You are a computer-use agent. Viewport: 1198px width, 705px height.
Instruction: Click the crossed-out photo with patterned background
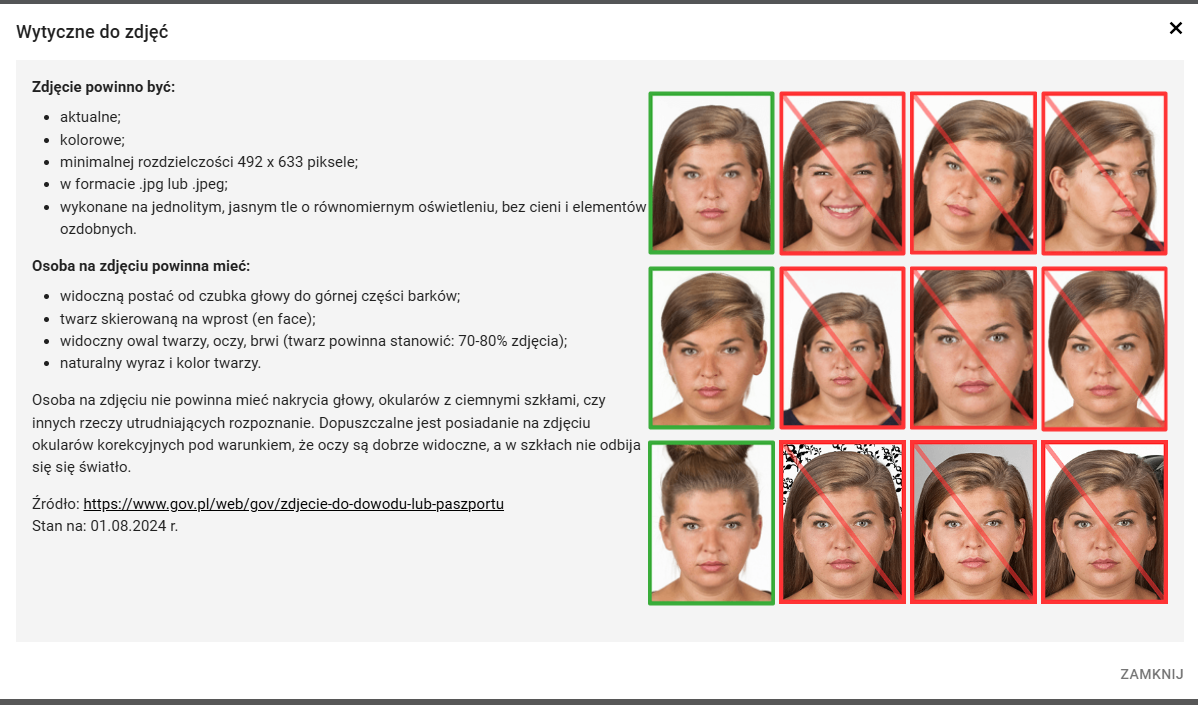click(842, 522)
